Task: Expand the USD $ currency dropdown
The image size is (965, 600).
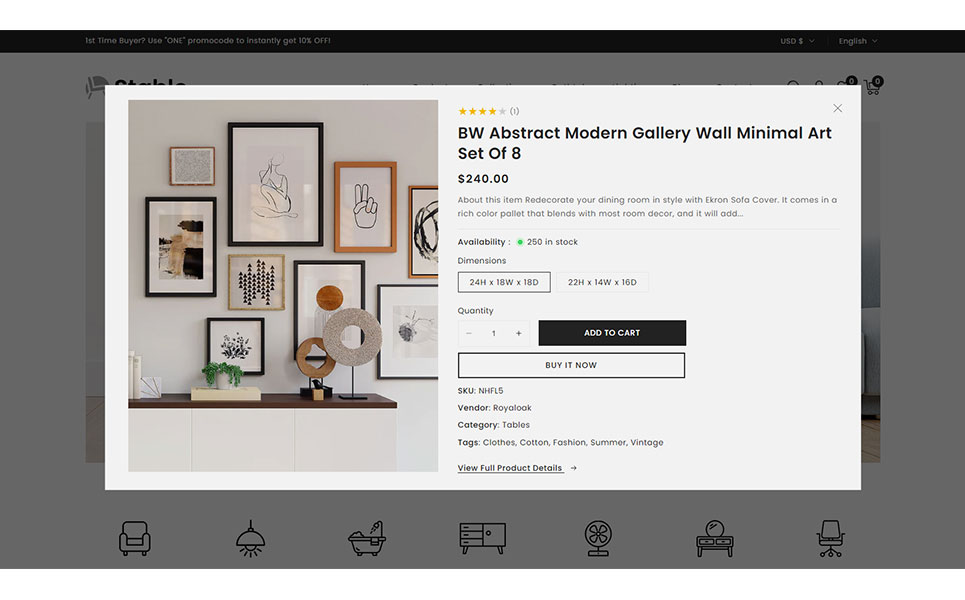Action: [798, 41]
